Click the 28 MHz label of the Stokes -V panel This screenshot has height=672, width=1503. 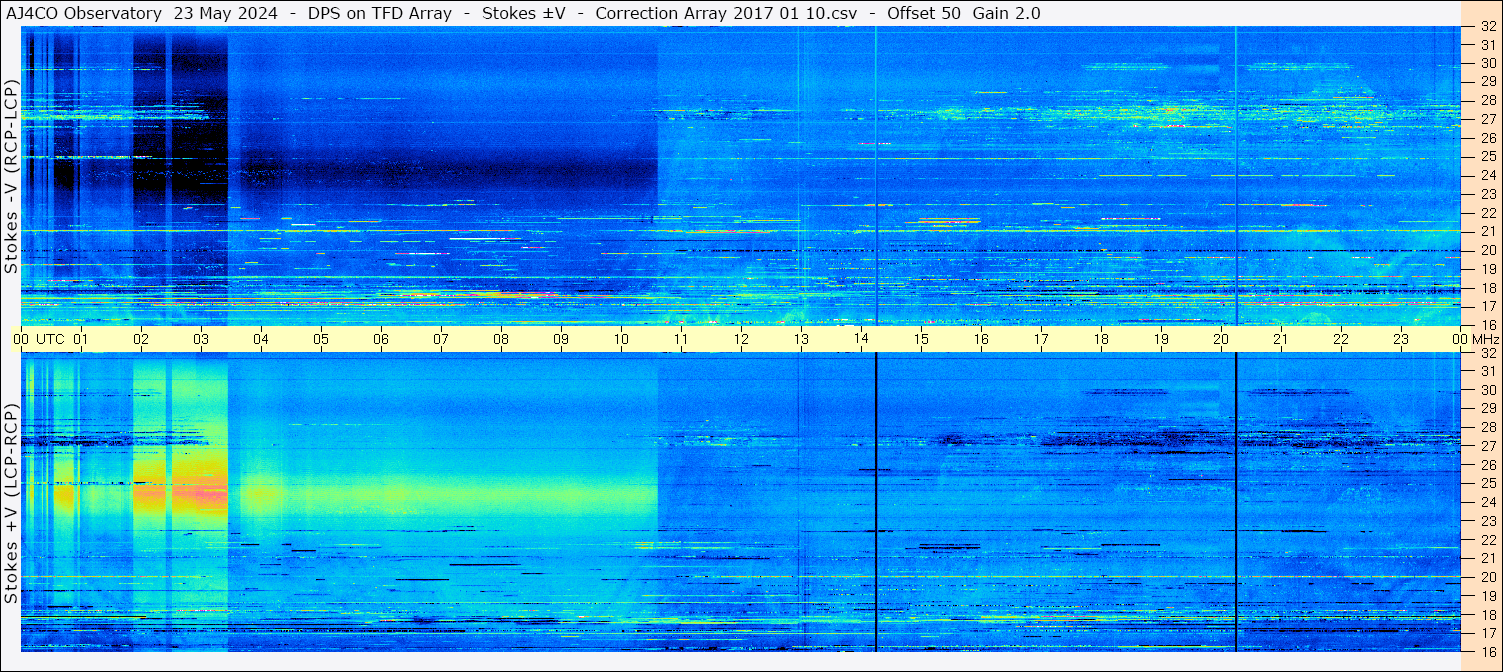[1487, 100]
